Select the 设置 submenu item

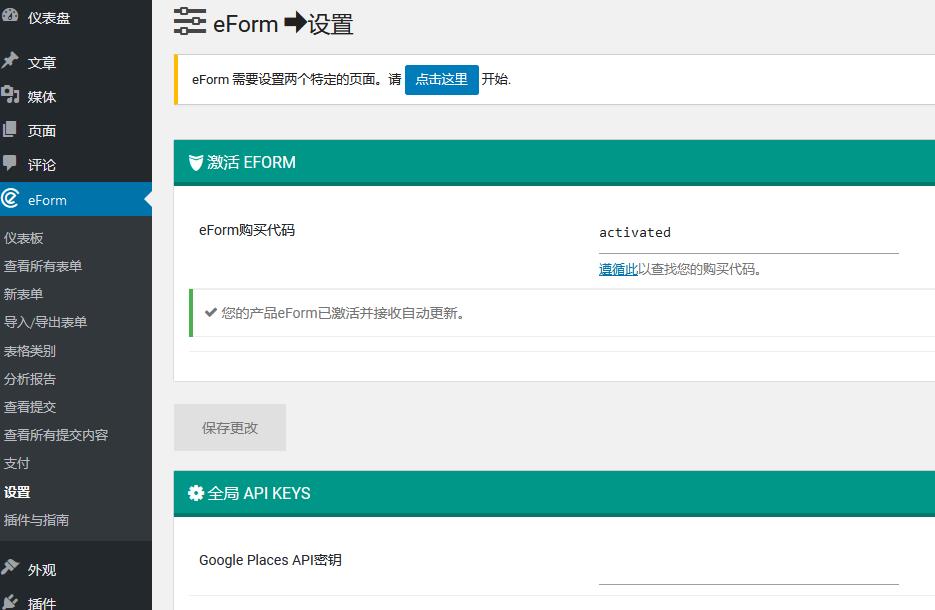coord(17,492)
